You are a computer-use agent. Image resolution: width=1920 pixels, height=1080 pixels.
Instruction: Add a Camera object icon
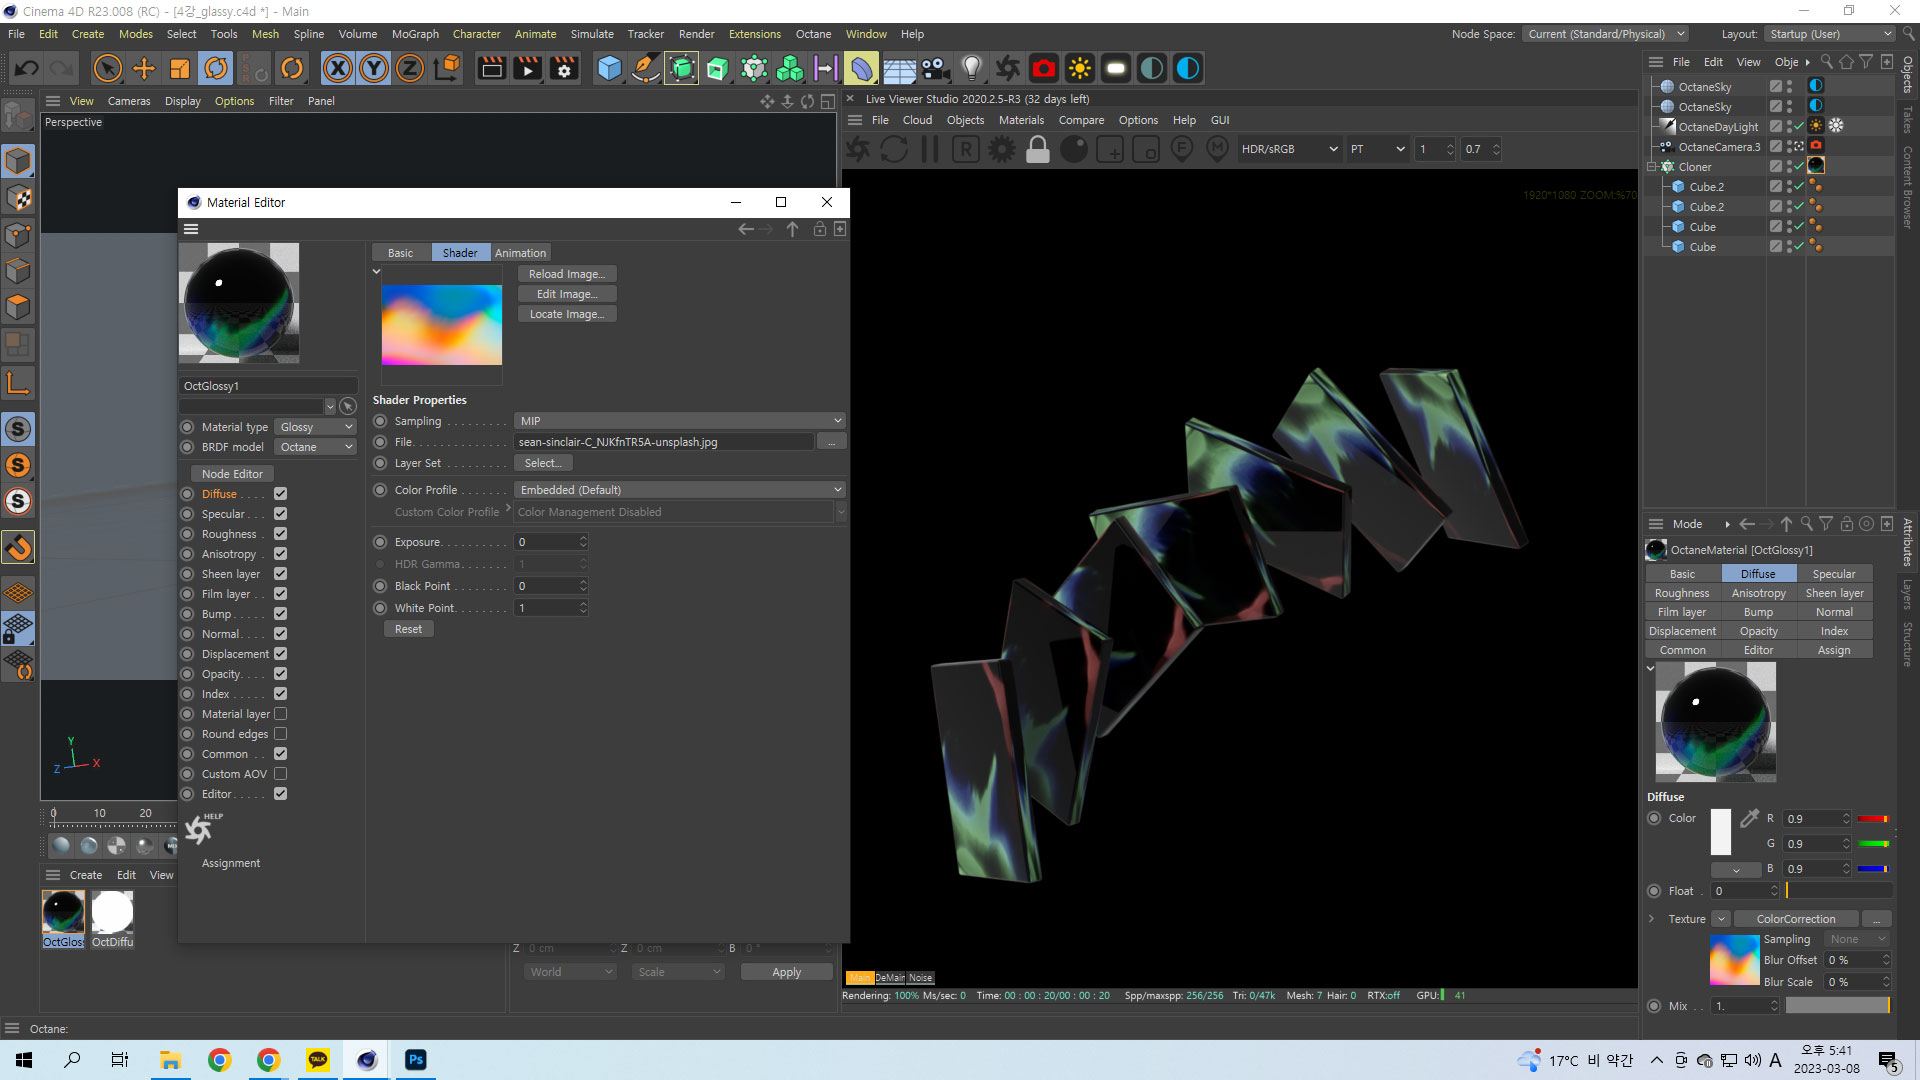tap(935, 68)
